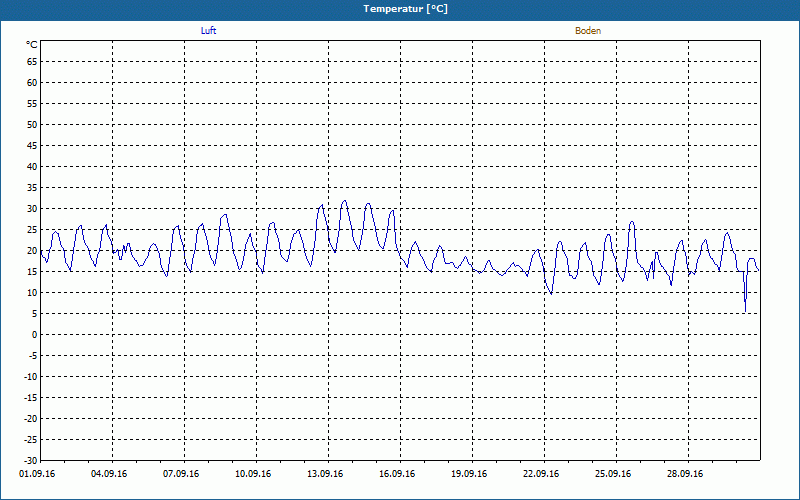Screen dimensions: 800x500
Task: Click the 50 y-axis label
Action: pyautogui.click(x=32, y=124)
